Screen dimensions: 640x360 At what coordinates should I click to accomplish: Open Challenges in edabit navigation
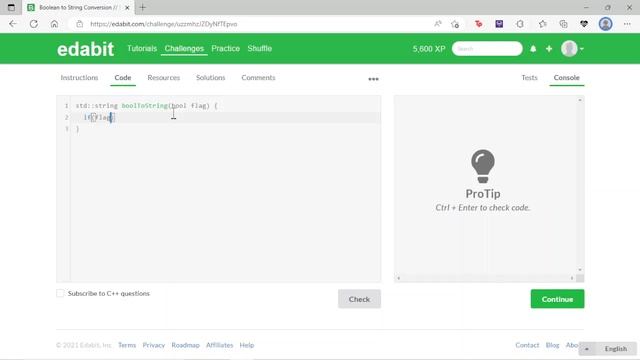(184, 49)
